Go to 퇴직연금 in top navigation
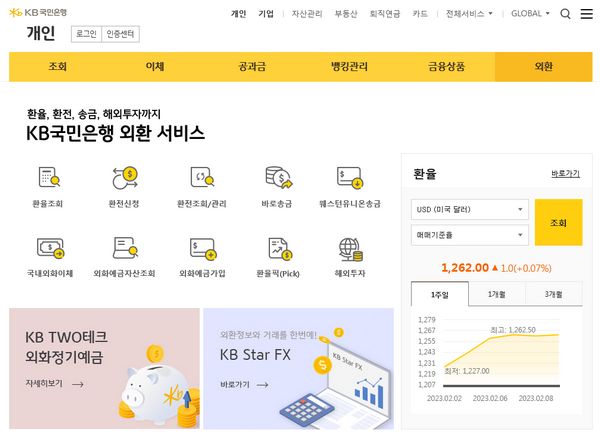The image size is (600, 441). [x=385, y=14]
